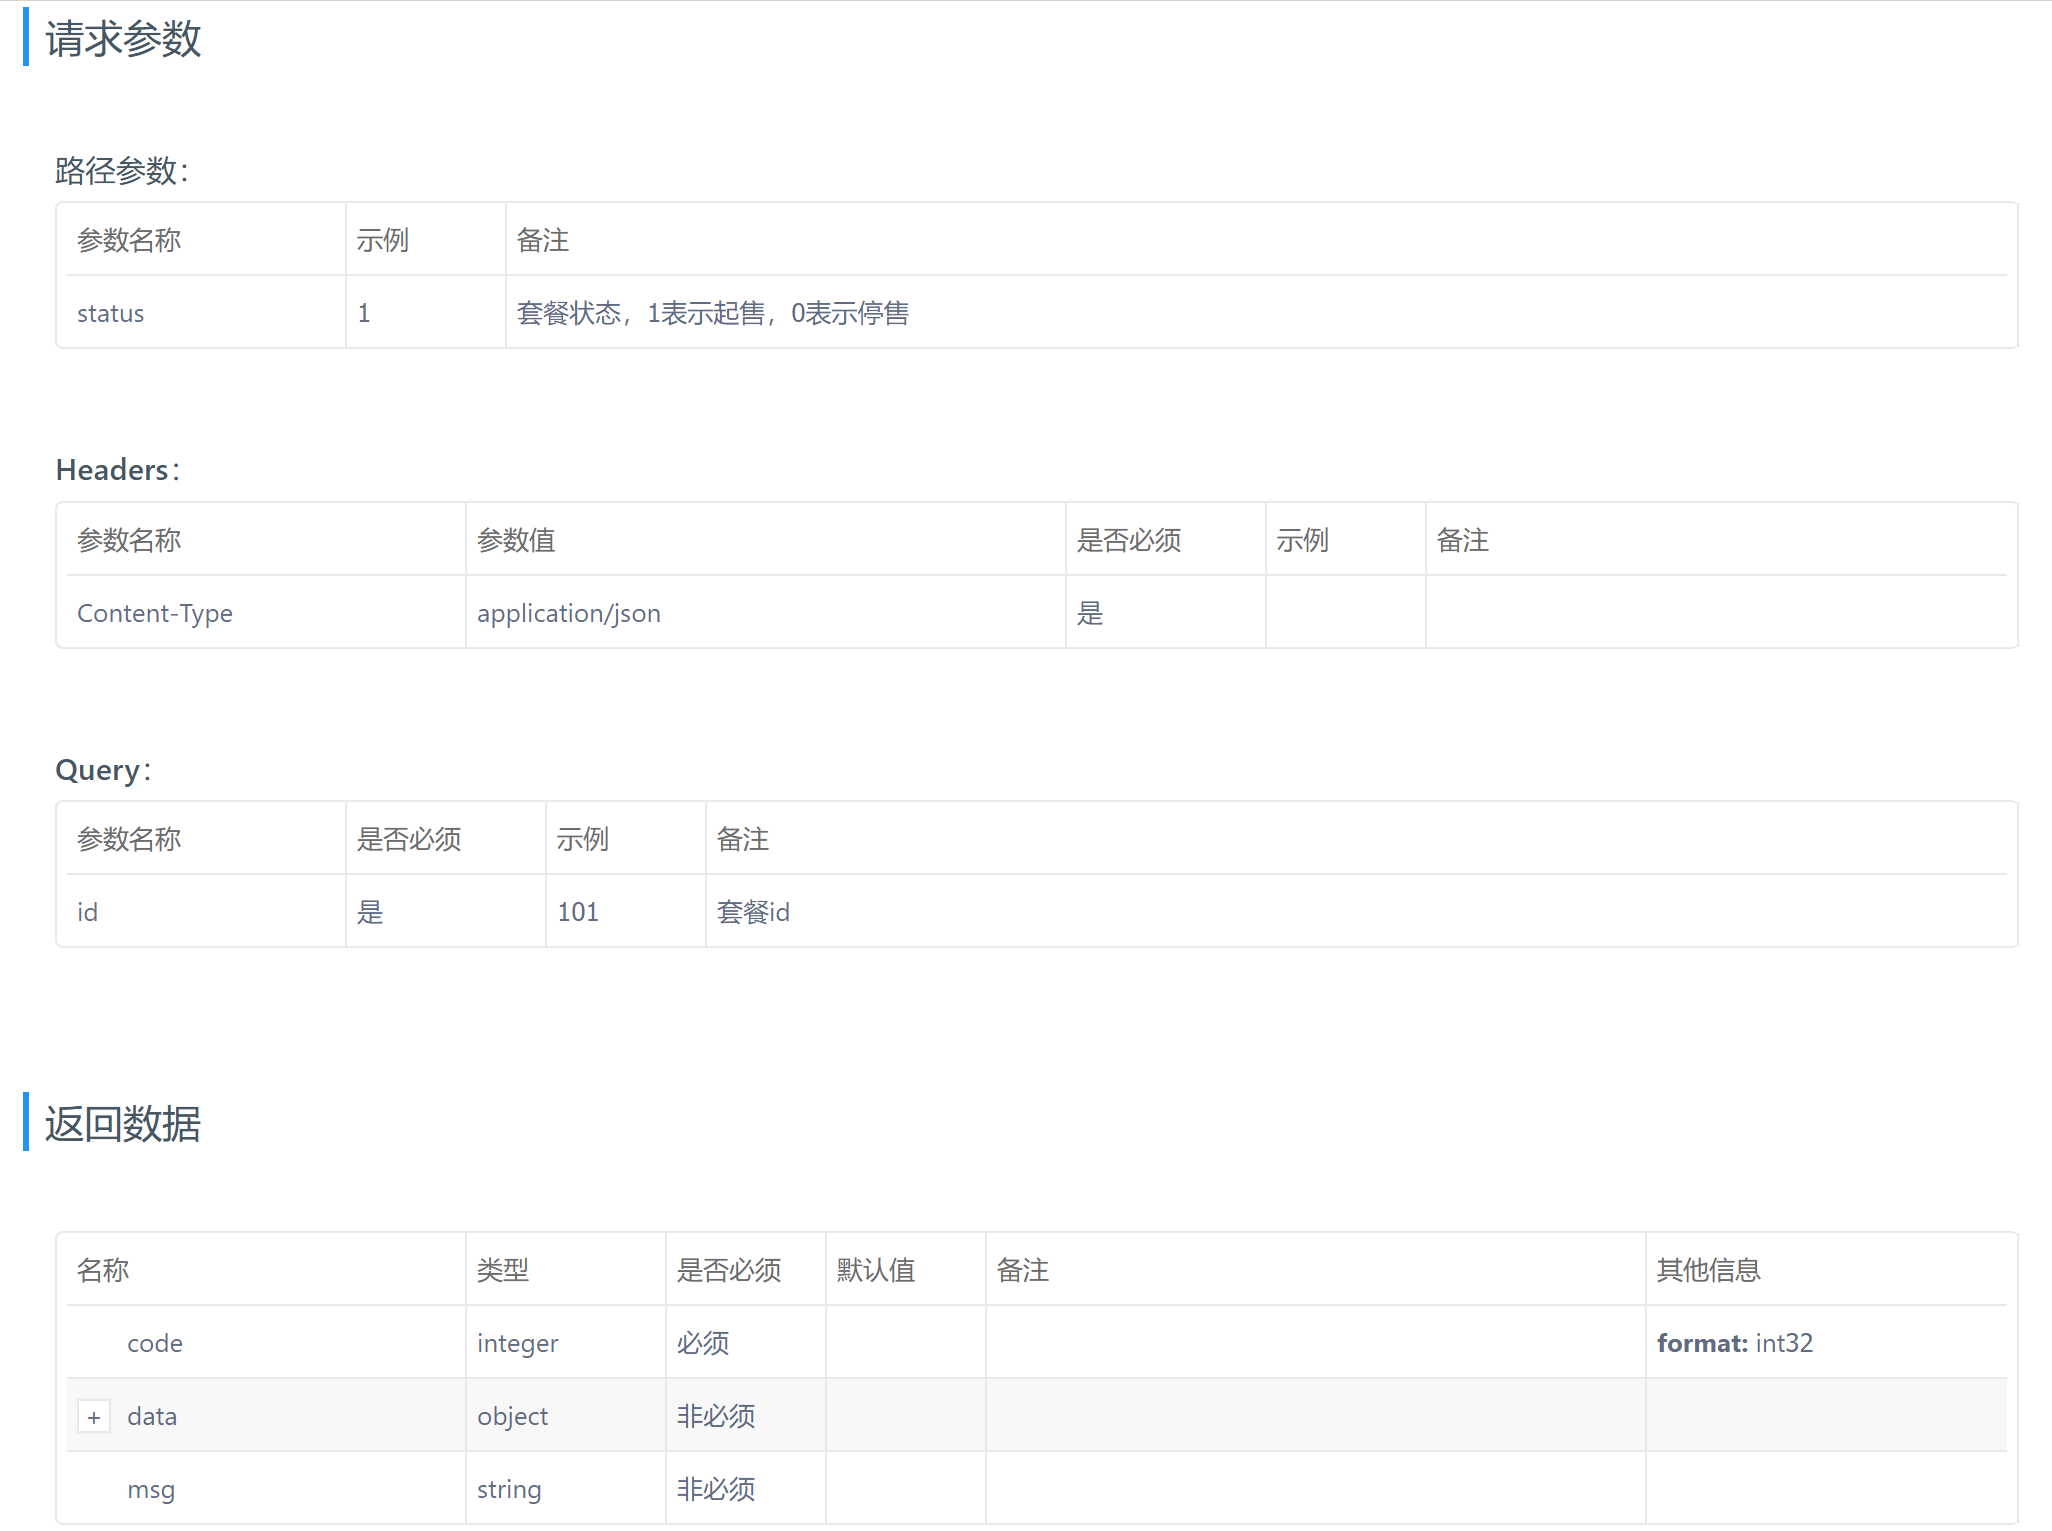Click the 请求参数 section heading
Viewport: 2052px width, 1531px height.
pos(123,39)
